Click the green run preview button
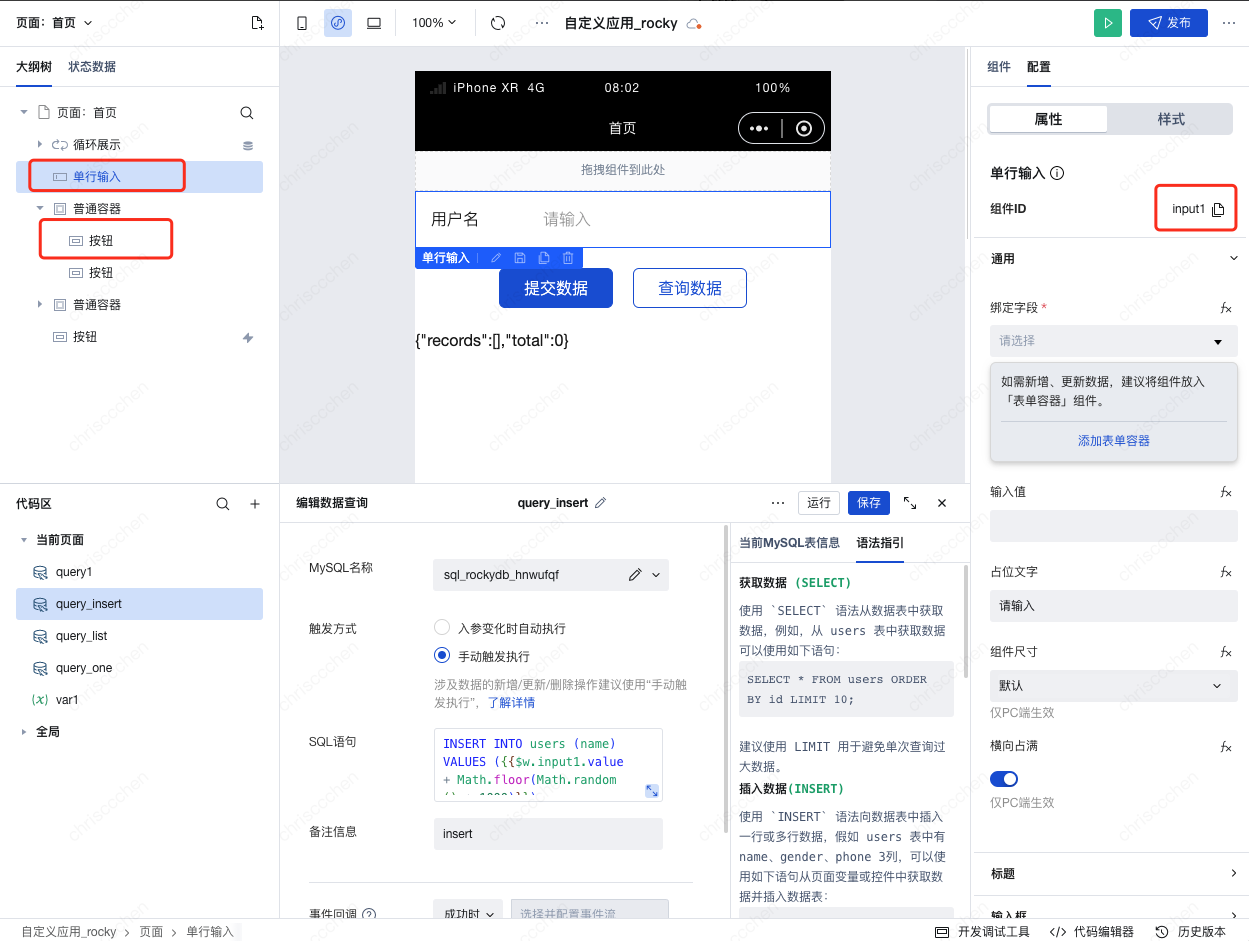The image size is (1249, 941). pos(1107,23)
